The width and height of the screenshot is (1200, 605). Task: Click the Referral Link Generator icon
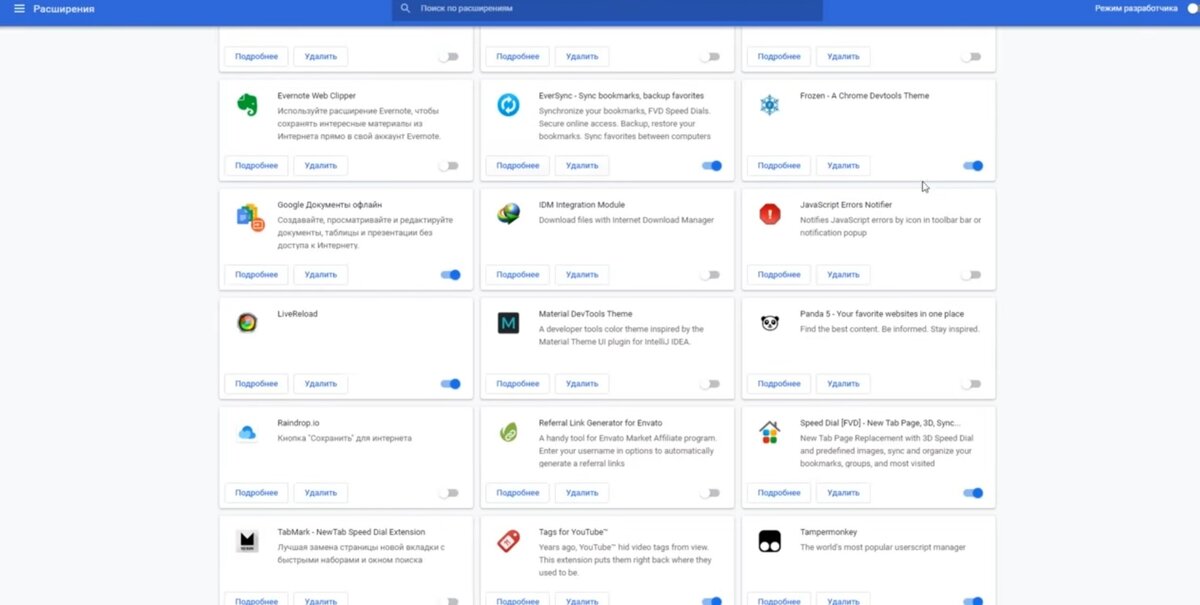[508, 432]
